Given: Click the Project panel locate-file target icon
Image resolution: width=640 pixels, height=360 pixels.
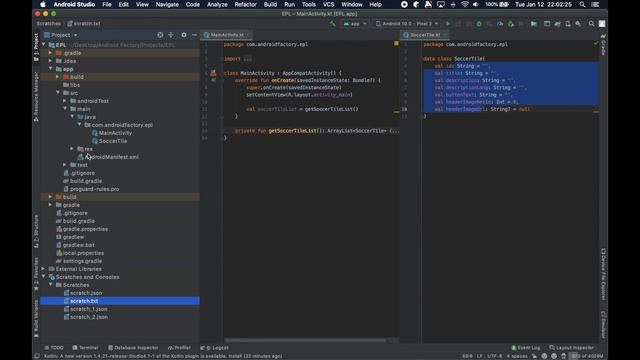Looking at the screenshot, I should [x=160, y=35].
